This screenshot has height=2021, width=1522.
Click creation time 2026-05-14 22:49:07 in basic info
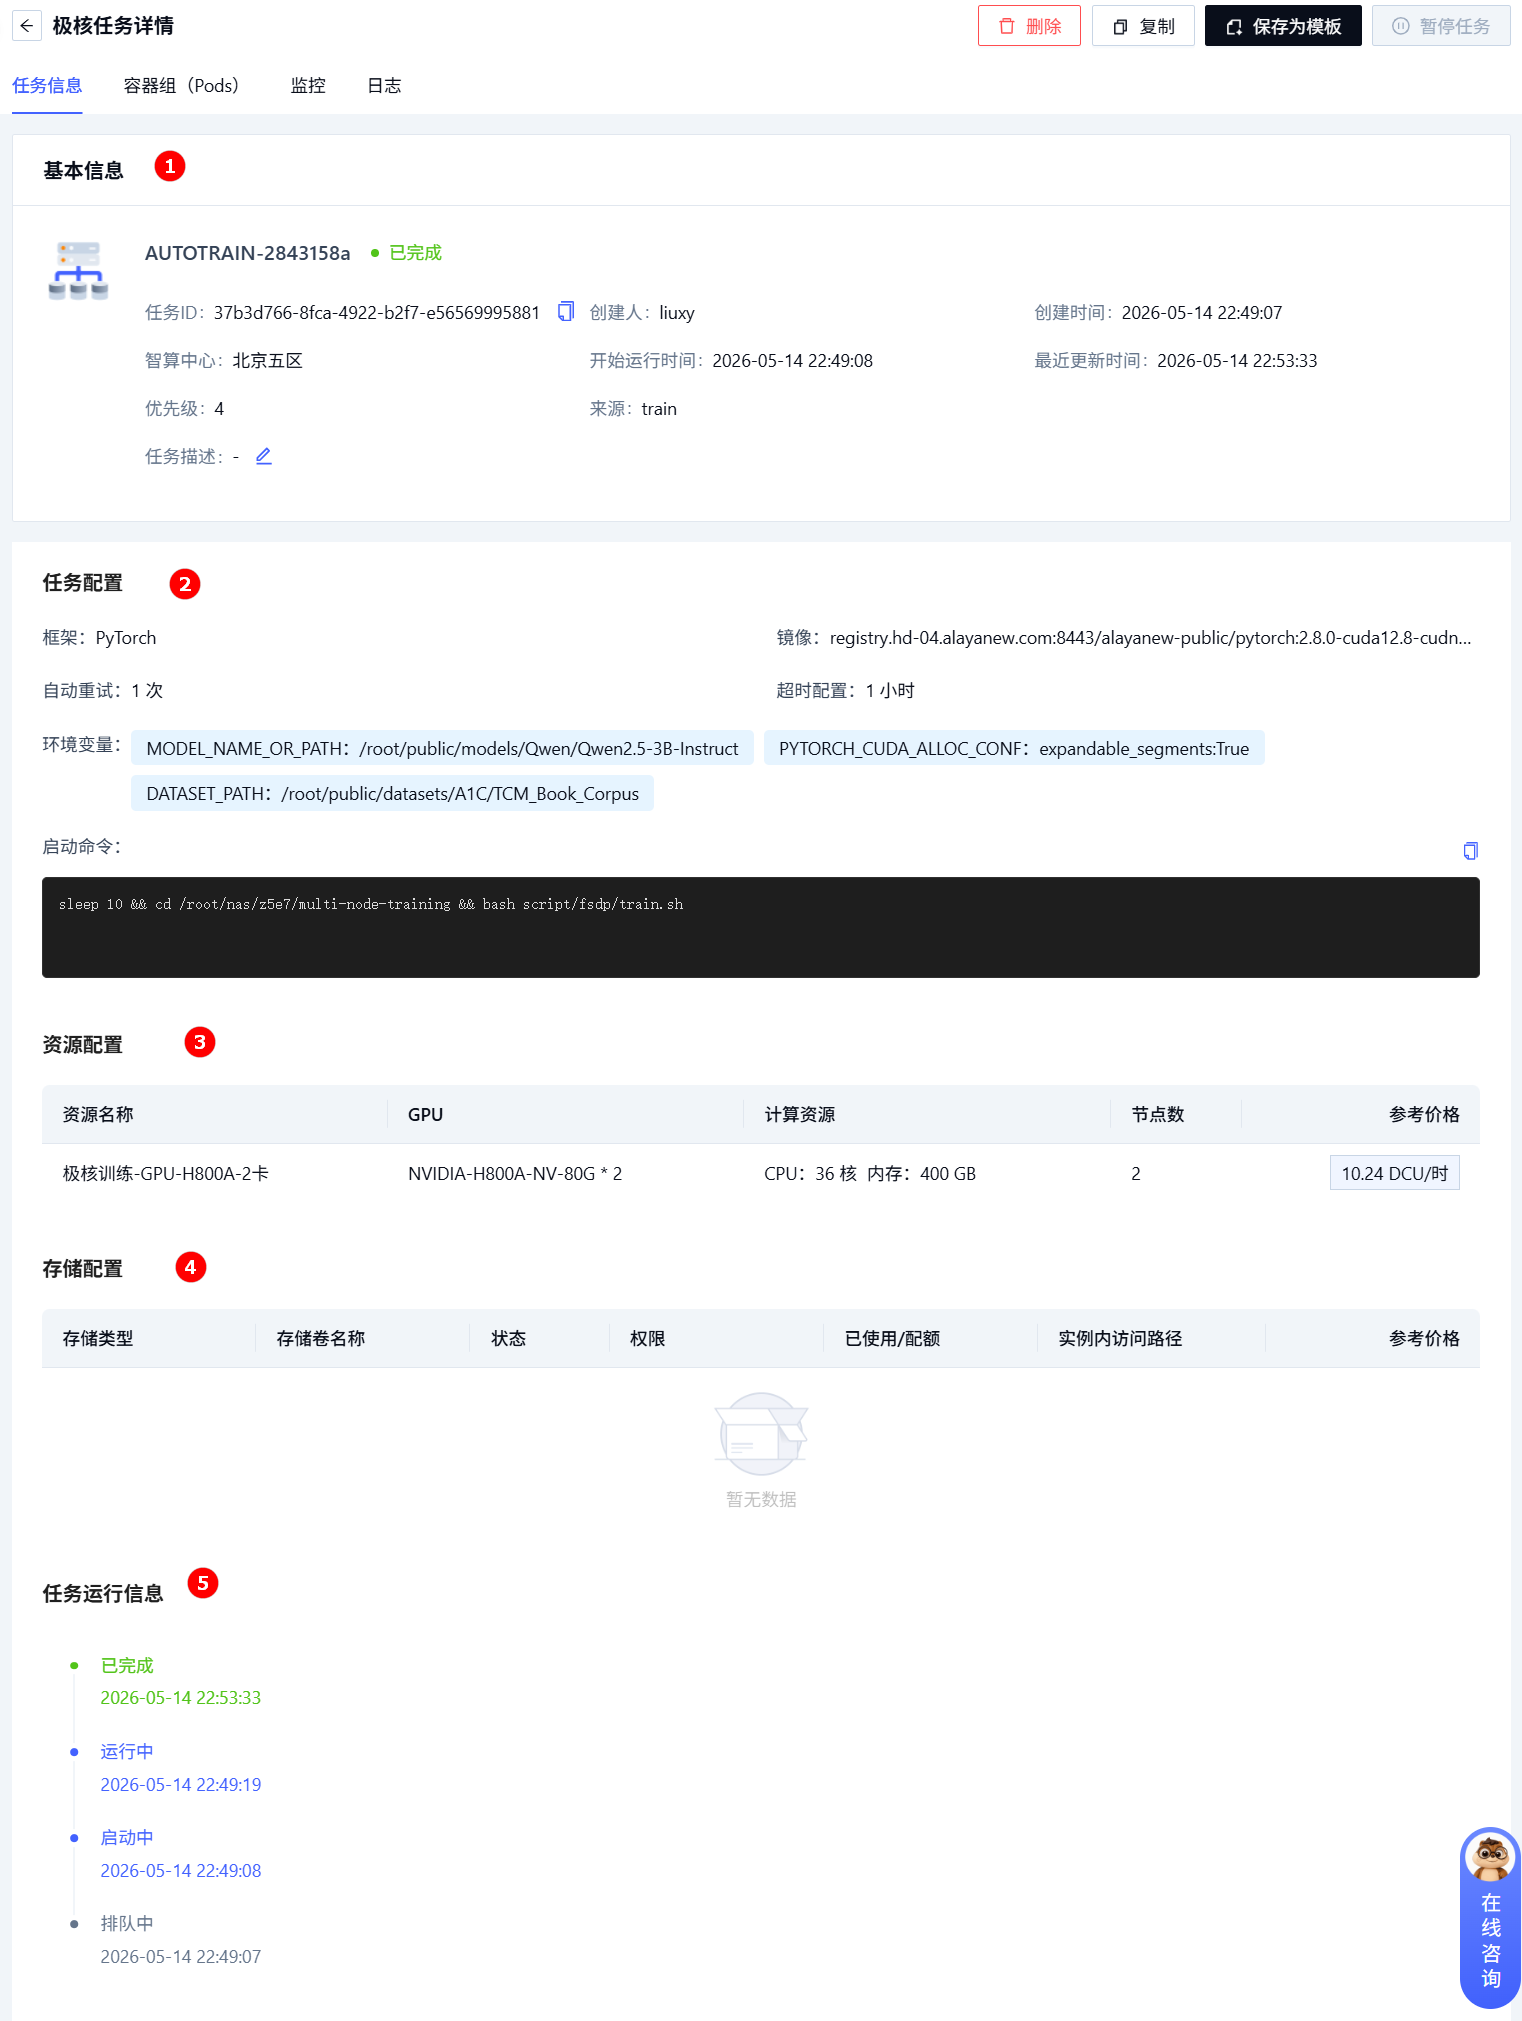pyautogui.click(x=1201, y=313)
